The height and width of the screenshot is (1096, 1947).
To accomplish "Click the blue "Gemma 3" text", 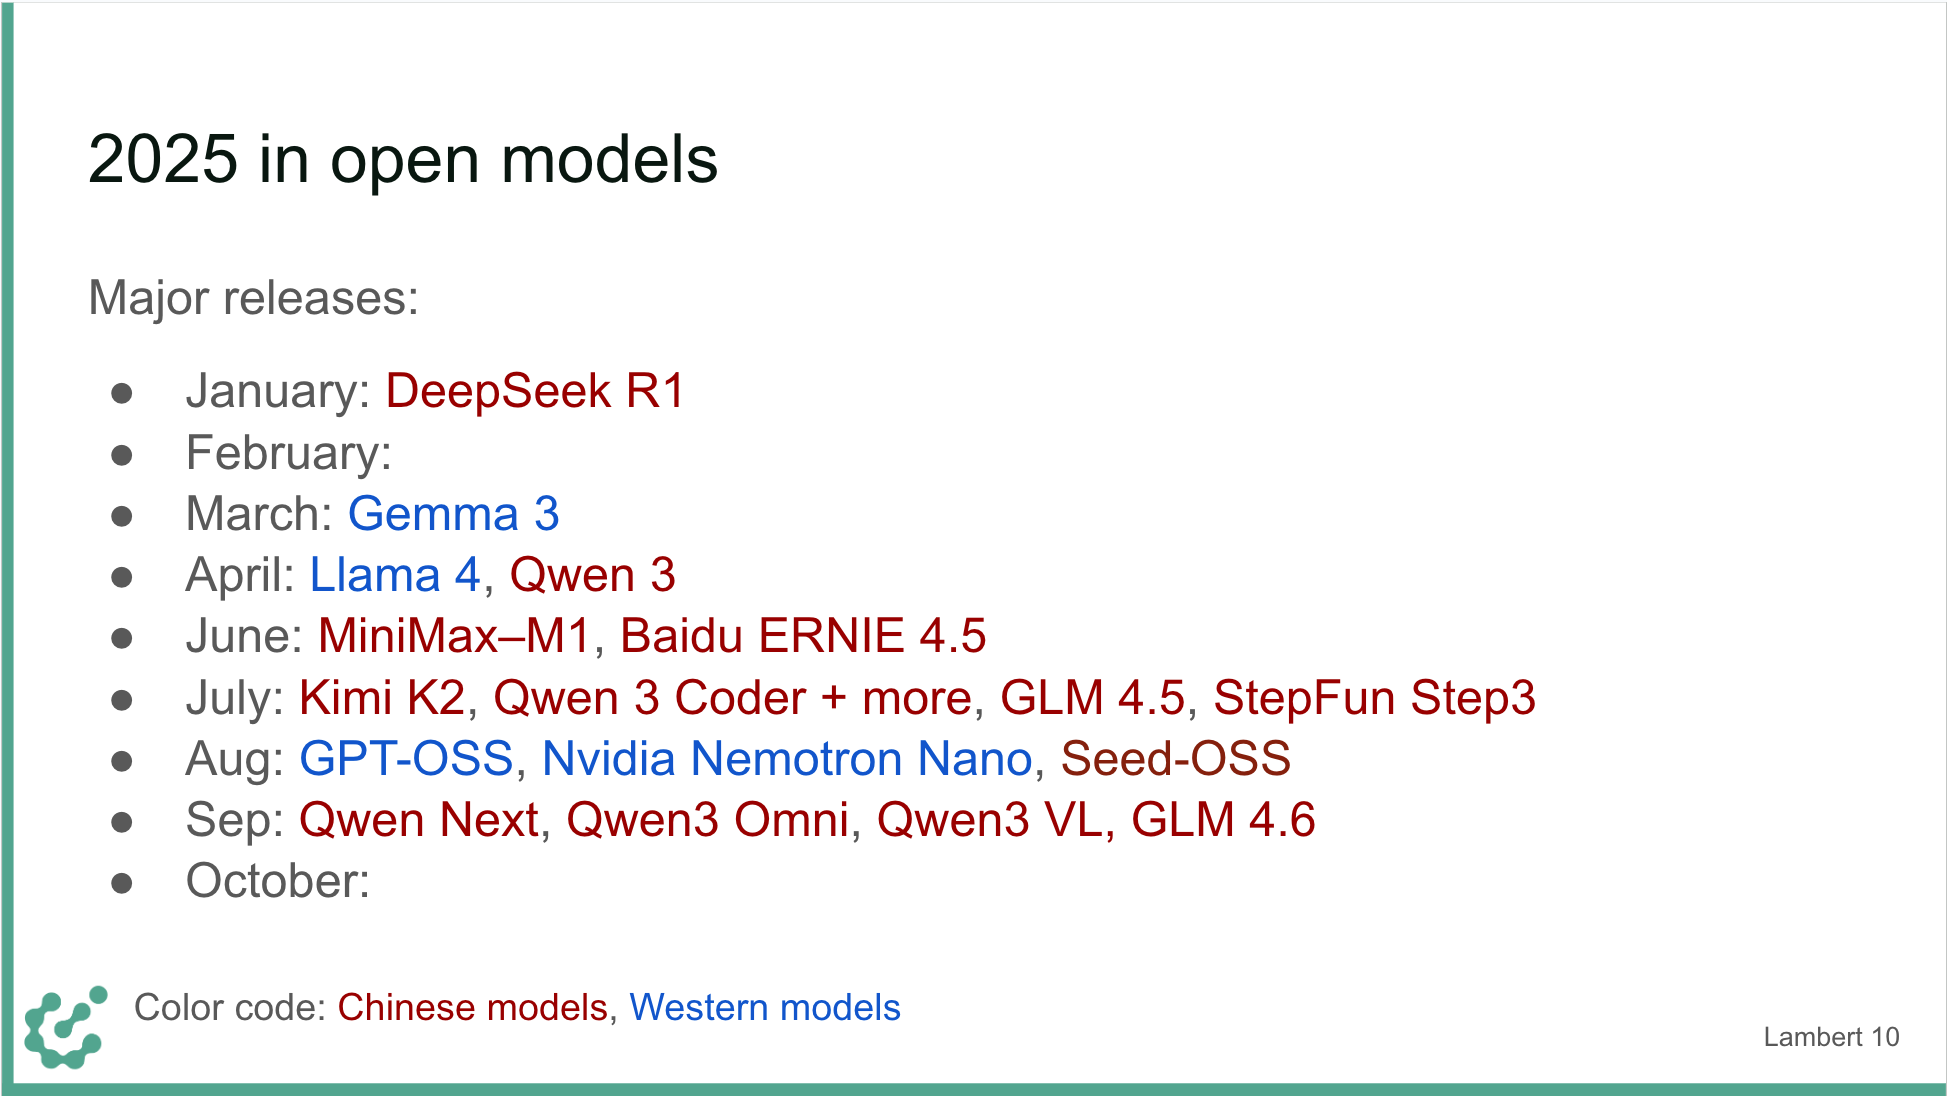I will point(453,514).
